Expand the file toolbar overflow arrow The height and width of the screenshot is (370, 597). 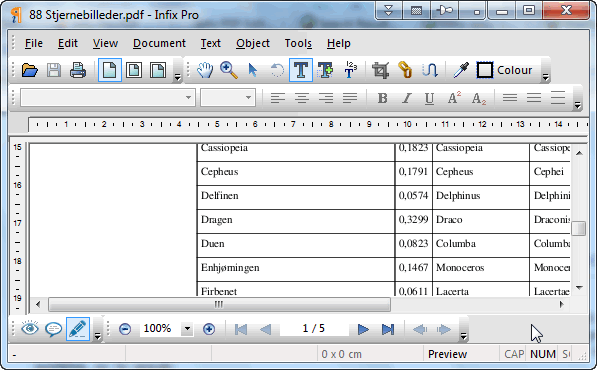point(177,77)
